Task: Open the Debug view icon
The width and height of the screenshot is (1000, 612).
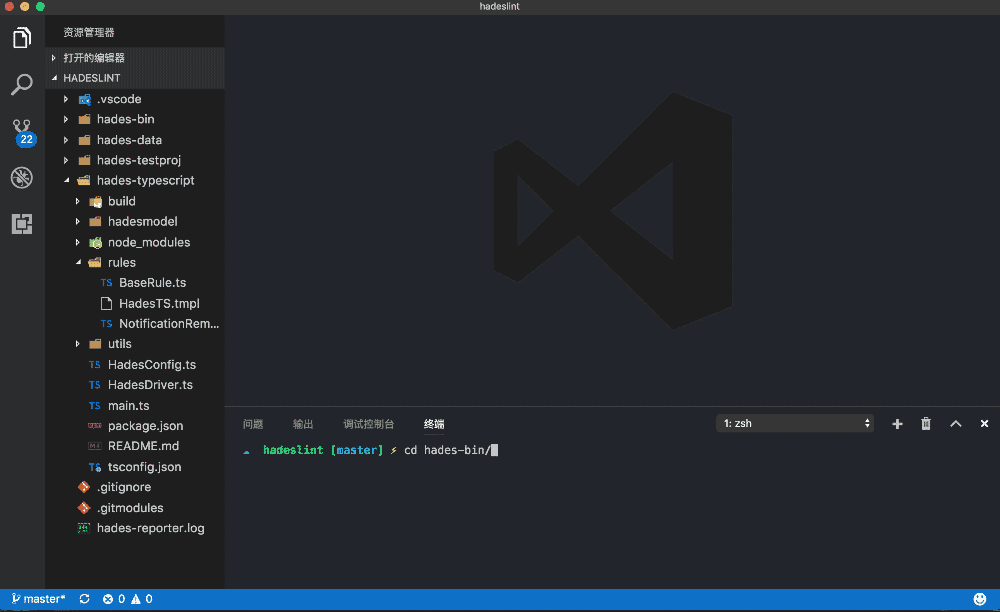Action: 22,177
